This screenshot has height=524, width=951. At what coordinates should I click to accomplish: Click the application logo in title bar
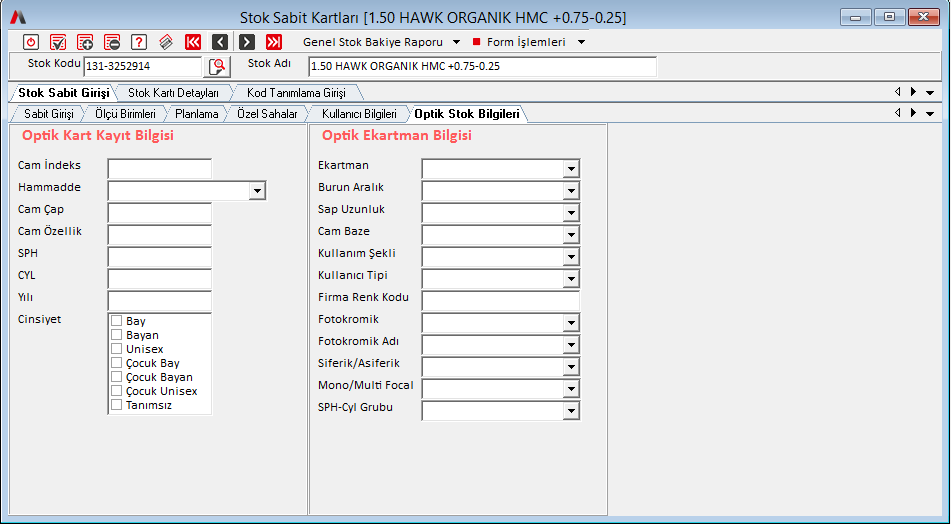coord(18,17)
